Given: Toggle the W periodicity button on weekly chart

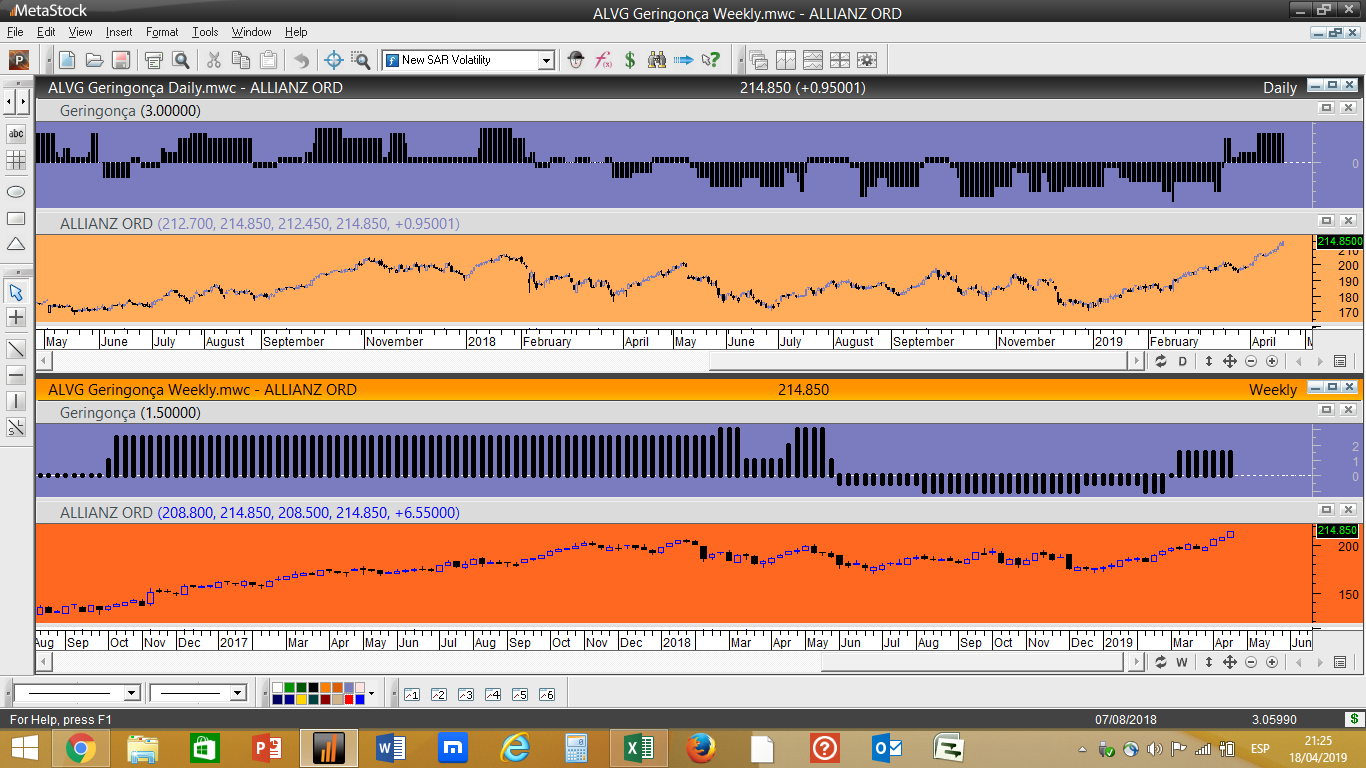Looking at the screenshot, I should (1182, 662).
